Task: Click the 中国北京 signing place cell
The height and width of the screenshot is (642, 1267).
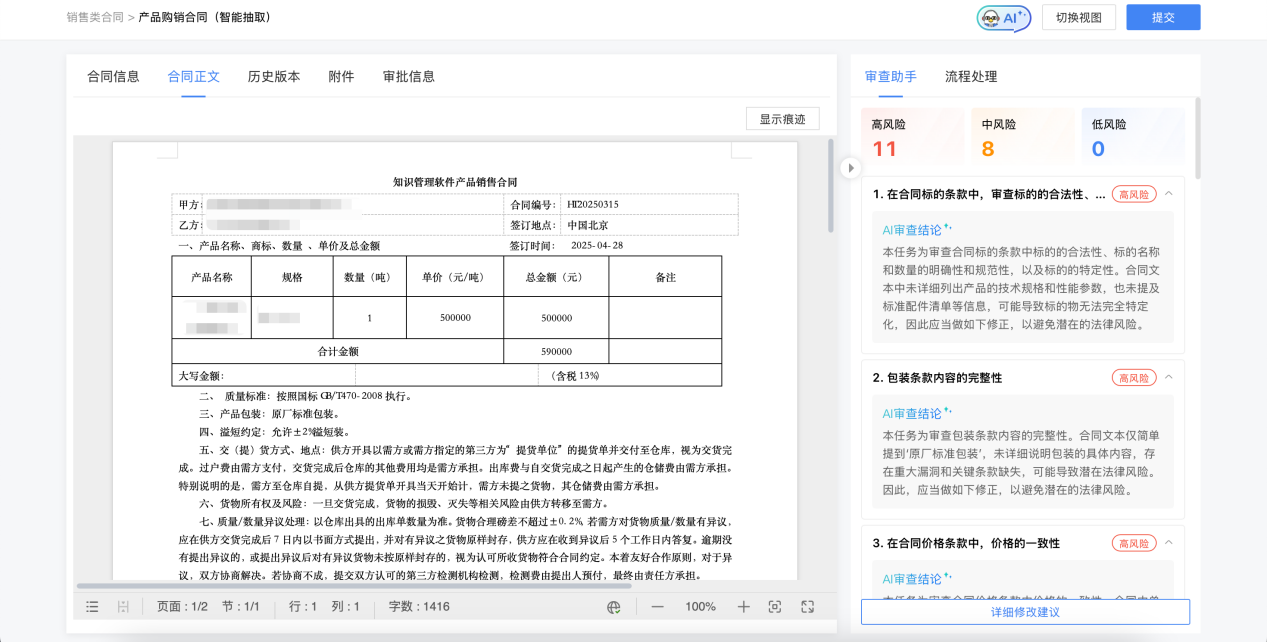Action: pos(587,225)
